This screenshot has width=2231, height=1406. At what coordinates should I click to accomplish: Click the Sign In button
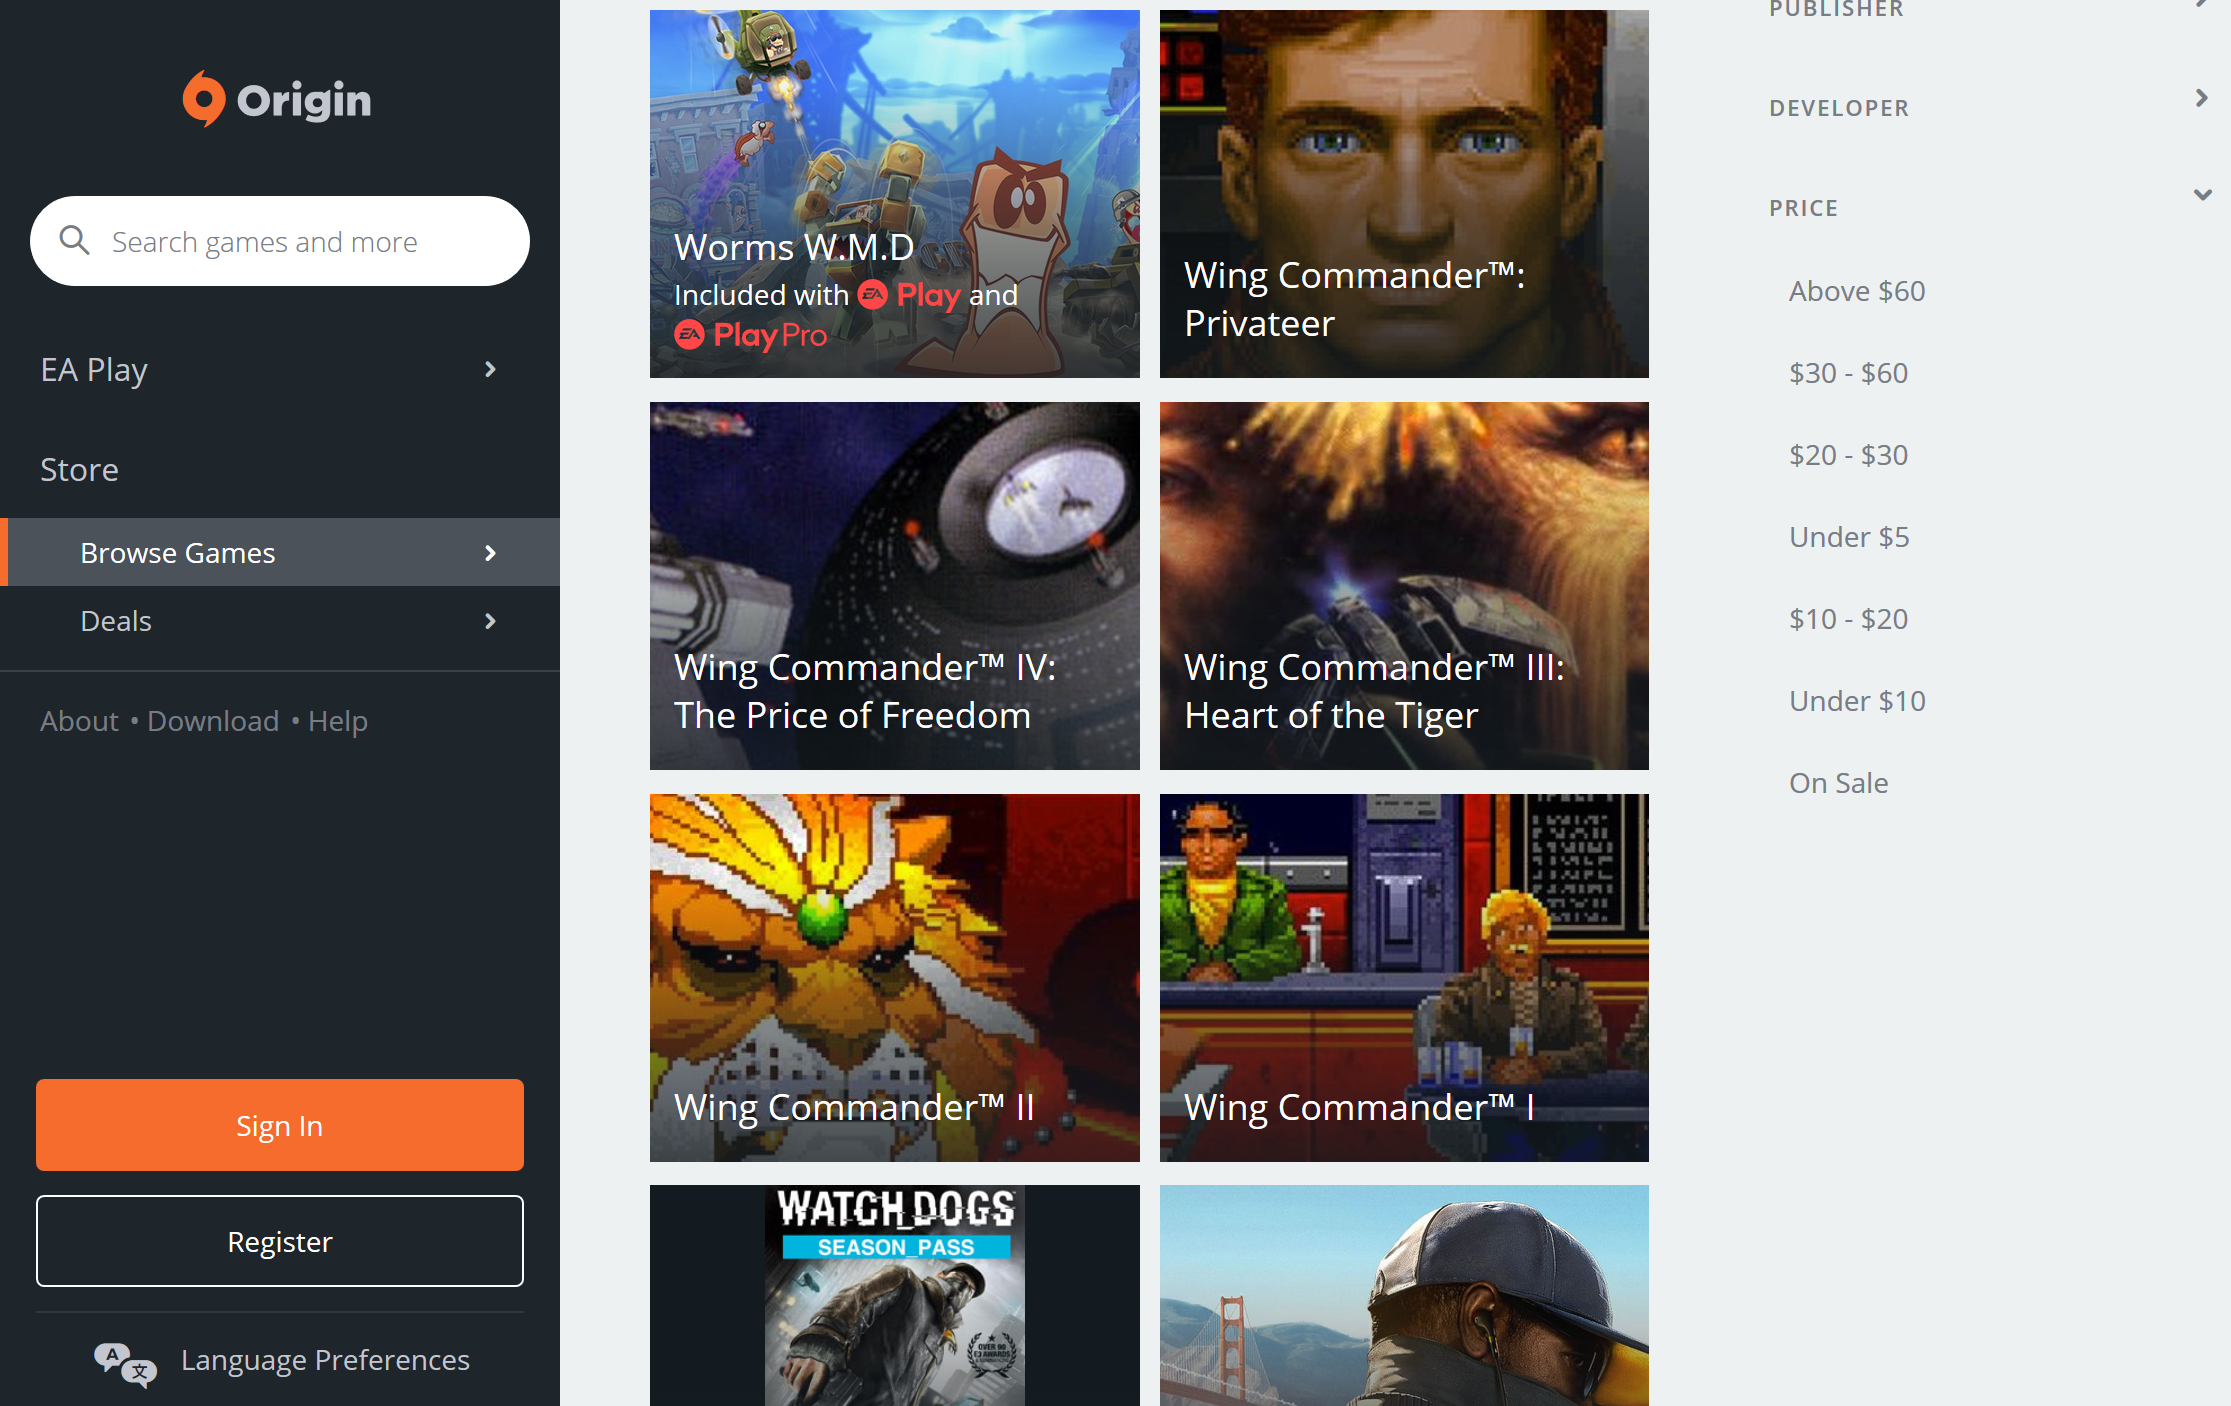point(278,1126)
